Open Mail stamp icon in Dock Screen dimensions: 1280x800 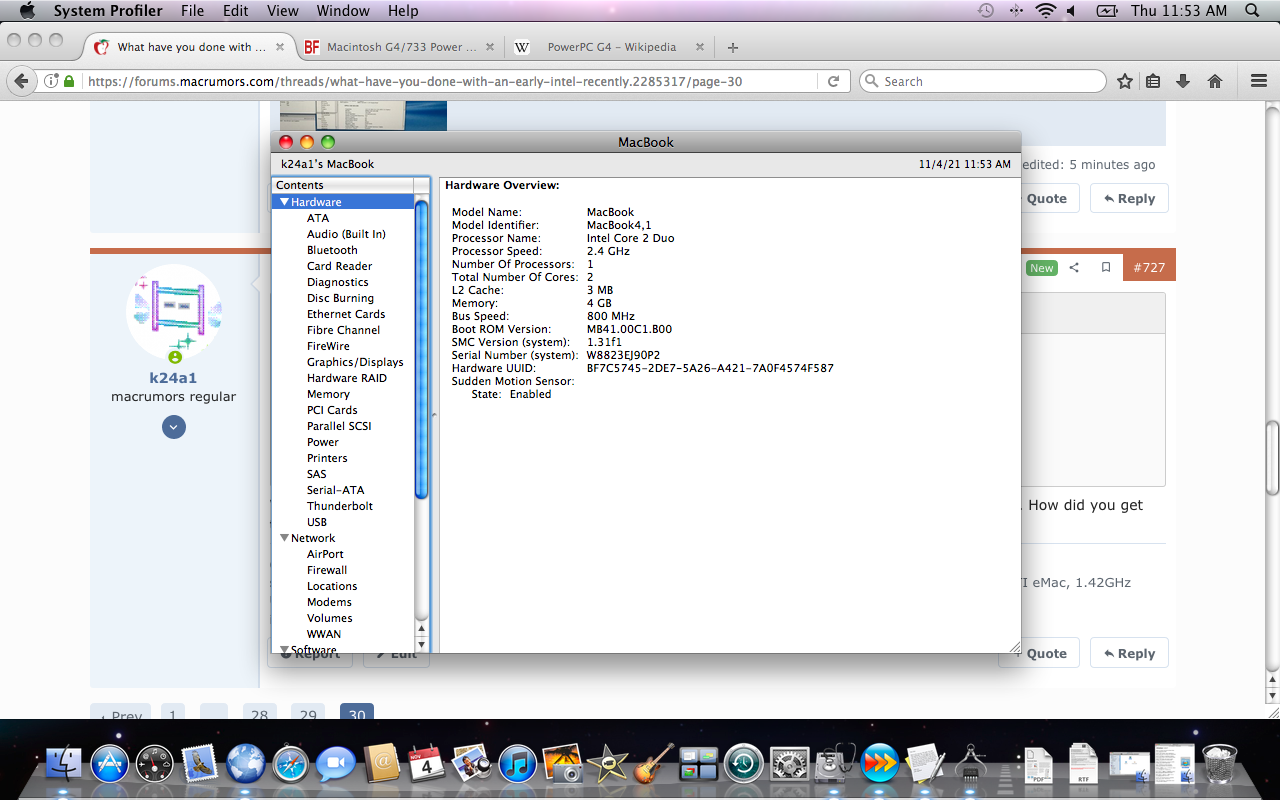pos(200,763)
